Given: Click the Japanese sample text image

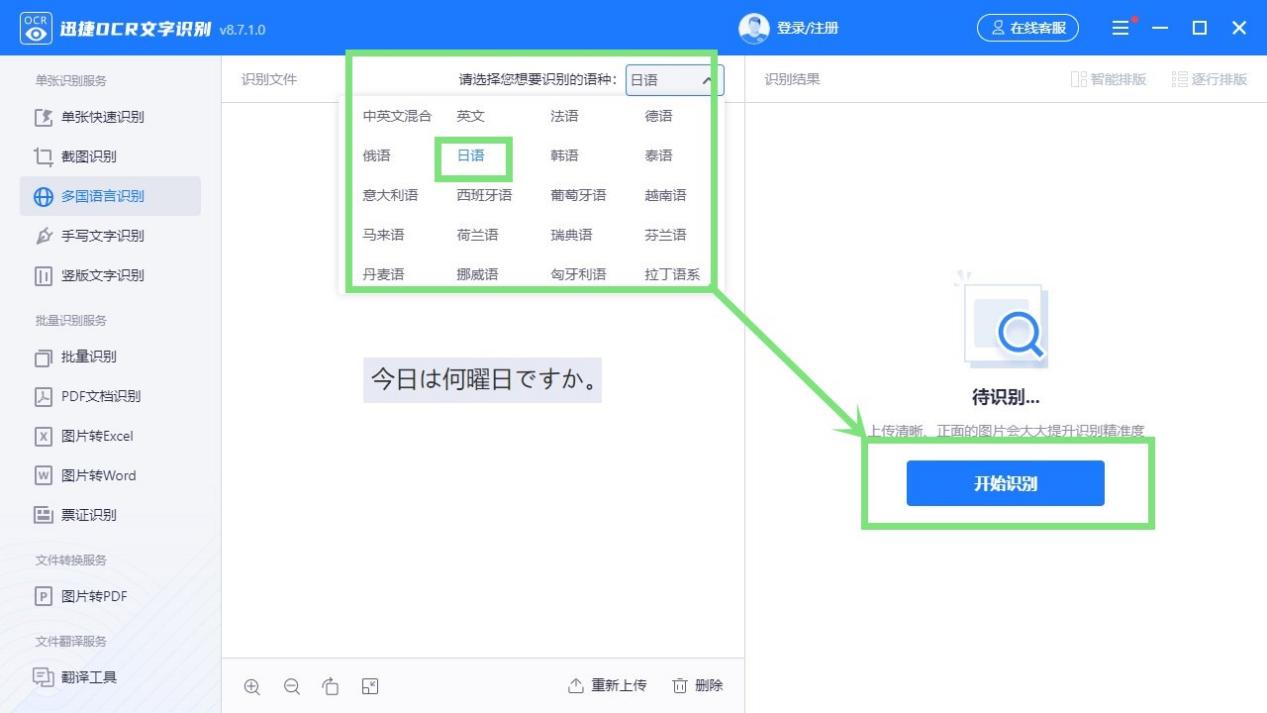Looking at the screenshot, I should 482,380.
